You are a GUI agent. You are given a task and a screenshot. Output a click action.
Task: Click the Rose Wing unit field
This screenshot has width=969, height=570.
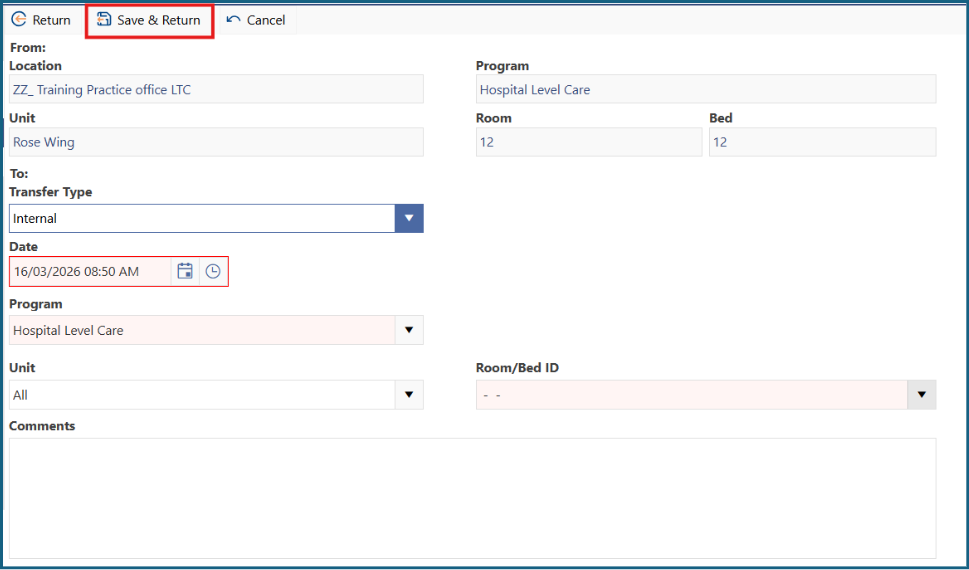[216, 142]
